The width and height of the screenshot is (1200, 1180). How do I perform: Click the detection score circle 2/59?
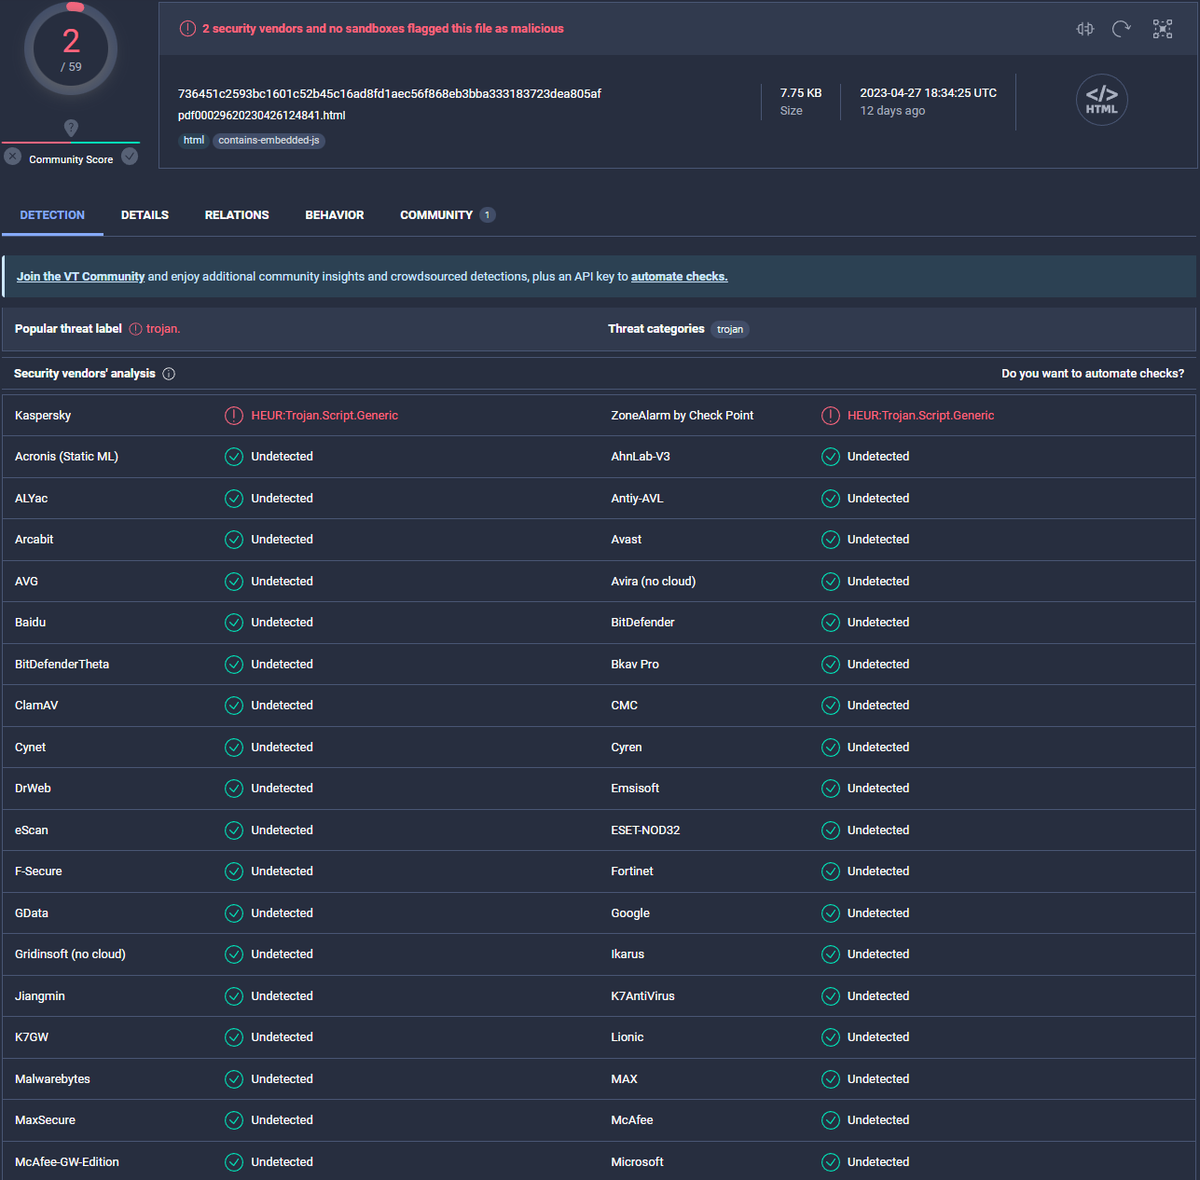[71, 49]
